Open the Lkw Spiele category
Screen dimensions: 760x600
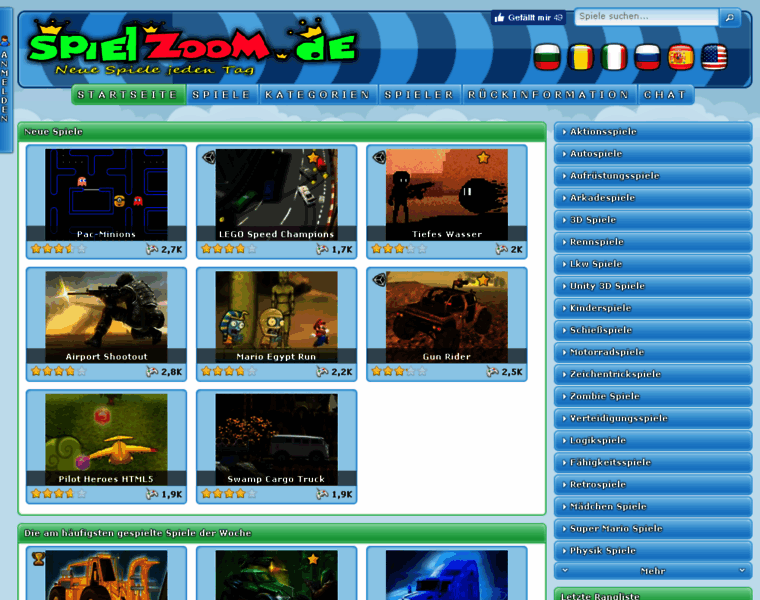click(x=653, y=264)
